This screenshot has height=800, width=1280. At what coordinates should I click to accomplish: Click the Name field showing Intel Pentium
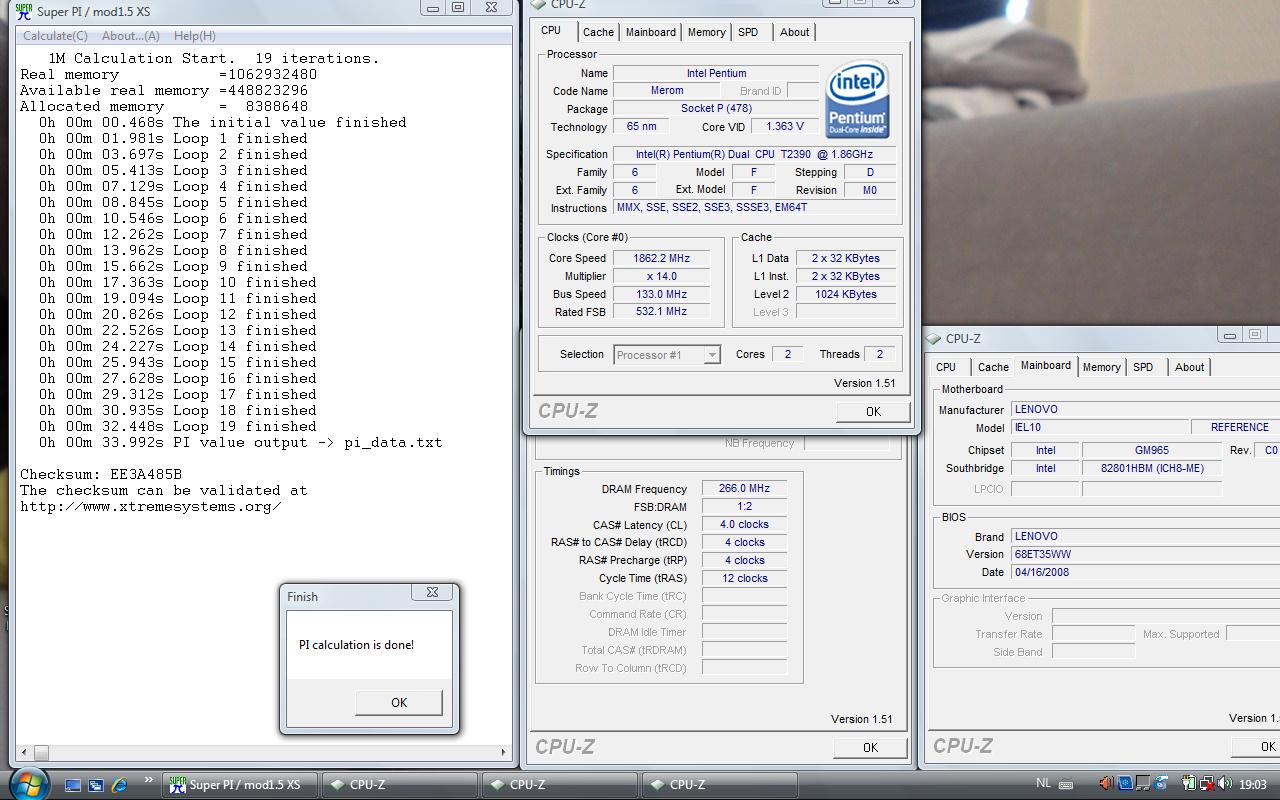coord(716,73)
